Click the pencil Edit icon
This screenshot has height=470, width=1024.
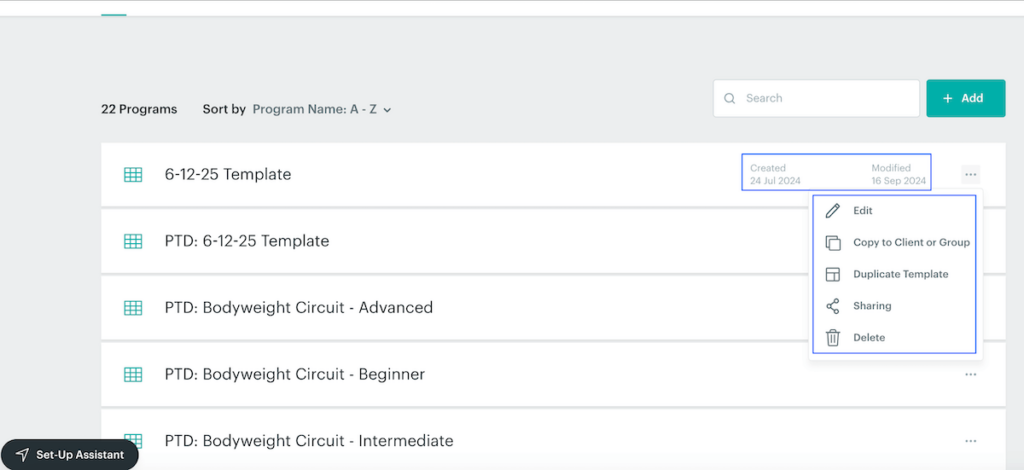coord(833,211)
